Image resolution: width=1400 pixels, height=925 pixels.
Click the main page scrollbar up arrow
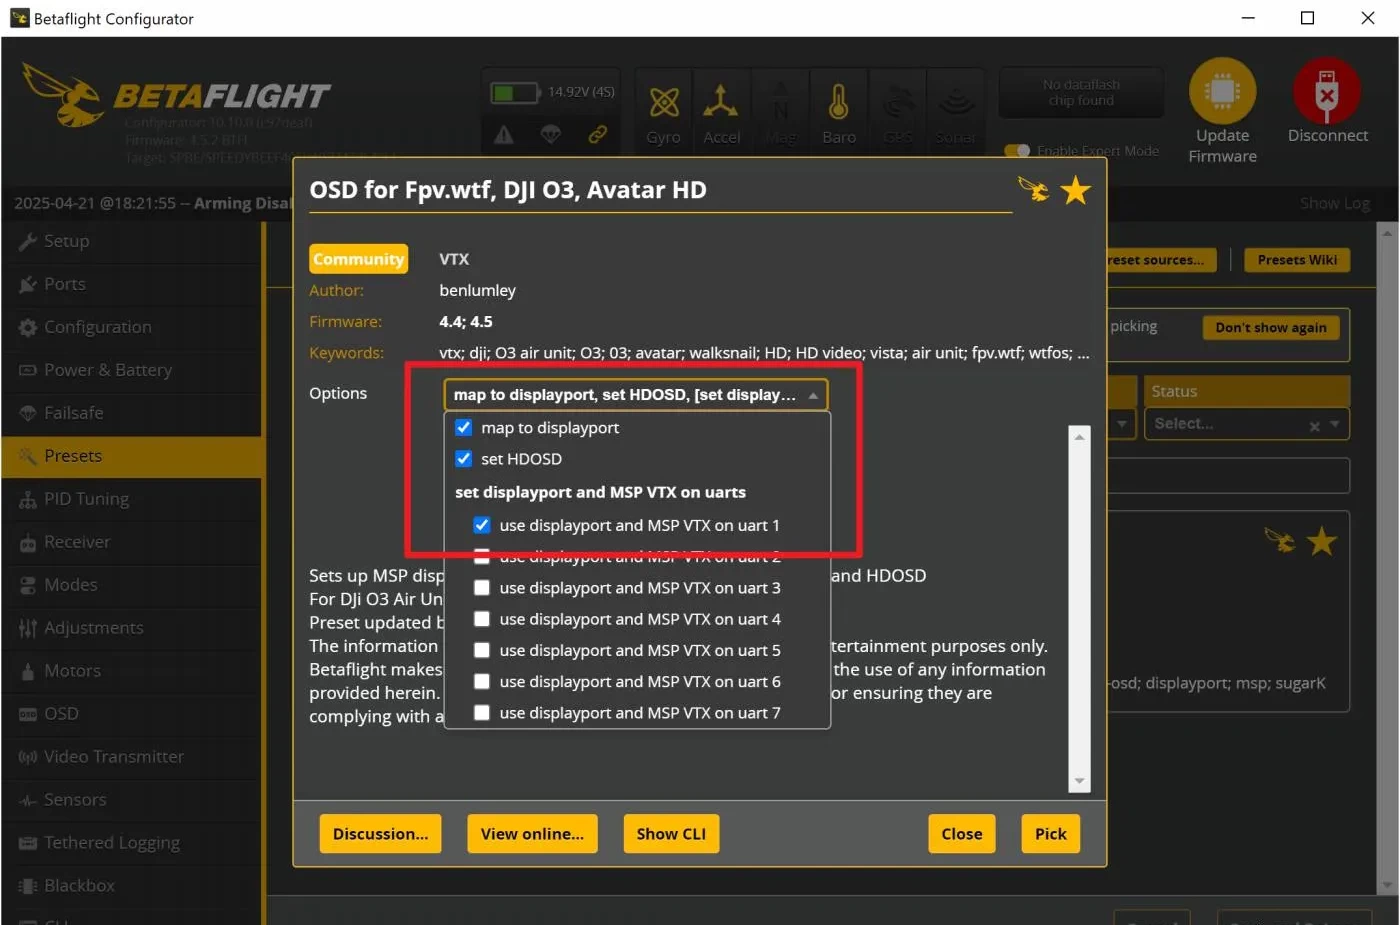click(1386, 233)
